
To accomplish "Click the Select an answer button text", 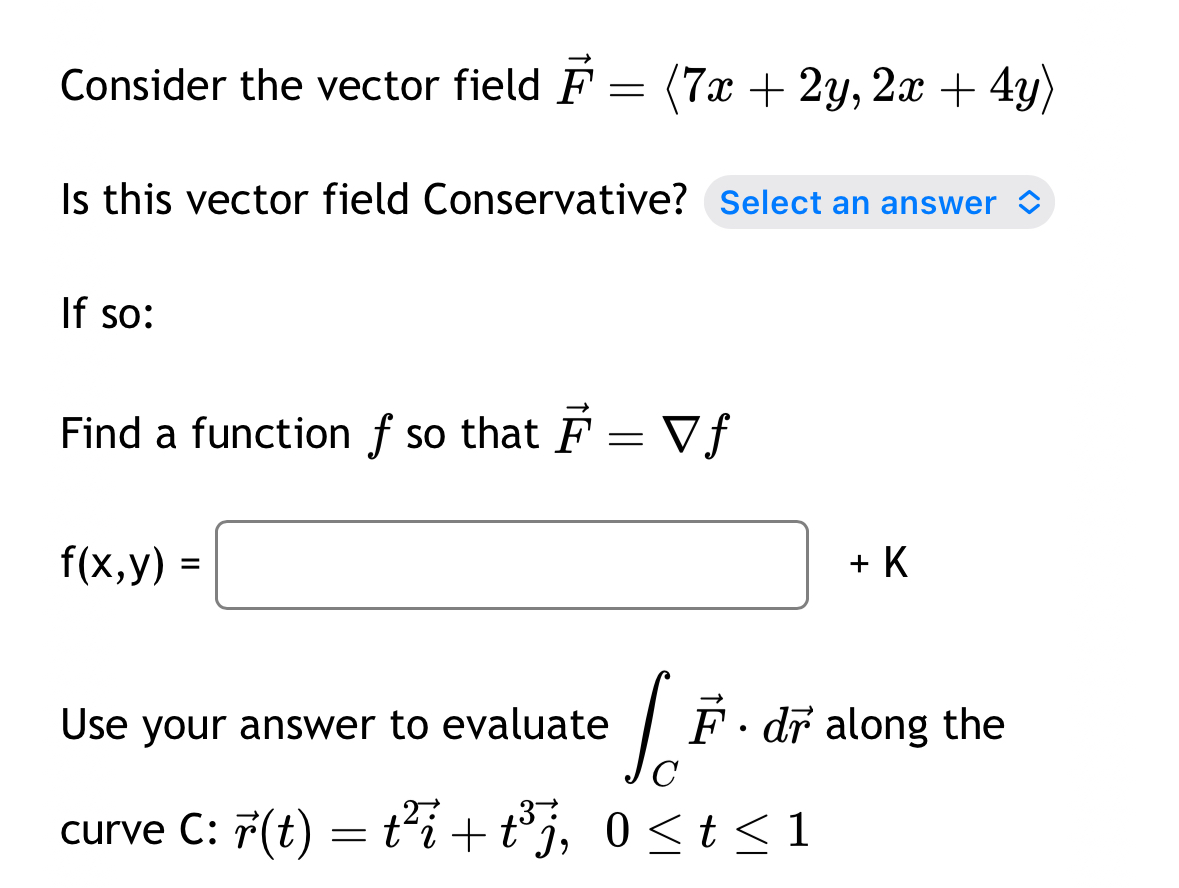I will 857,202.
